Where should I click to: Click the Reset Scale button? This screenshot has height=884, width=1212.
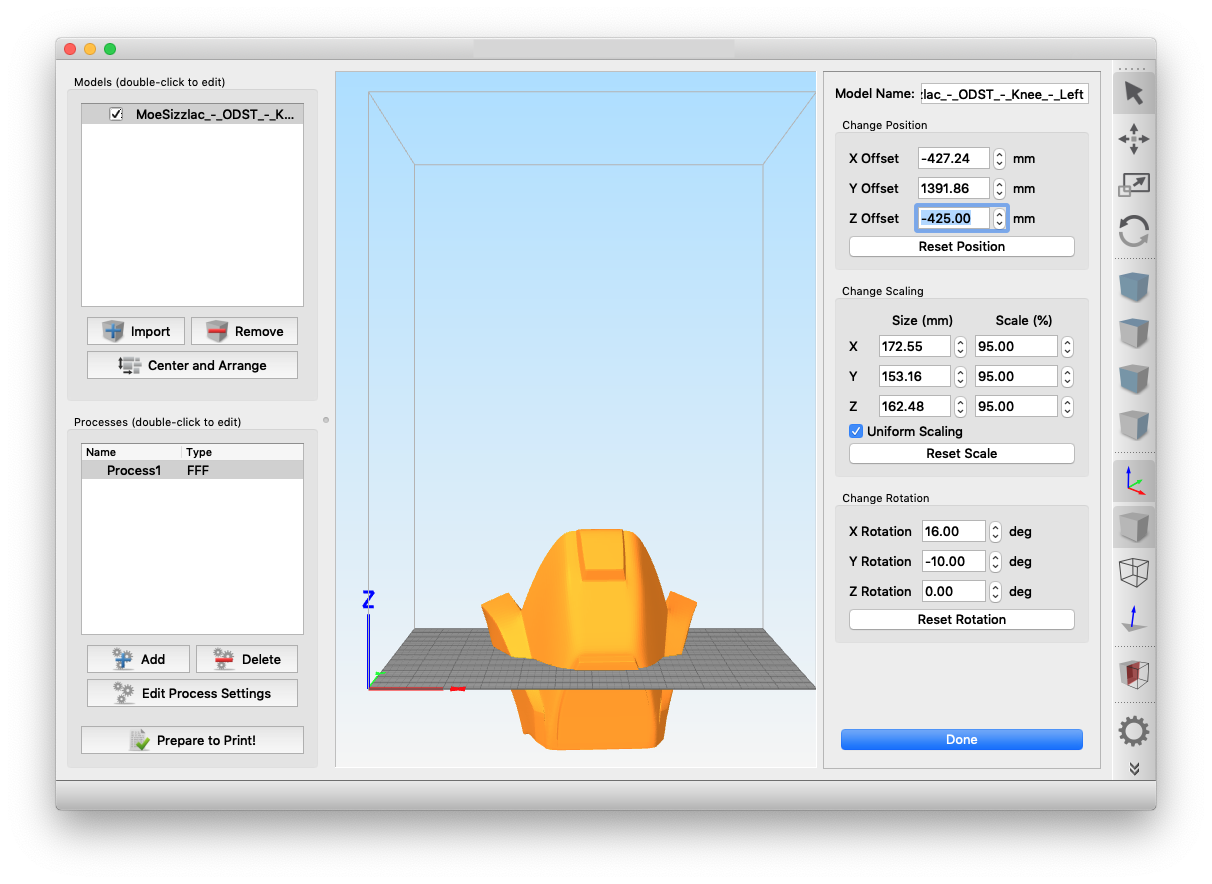[962, 453]
